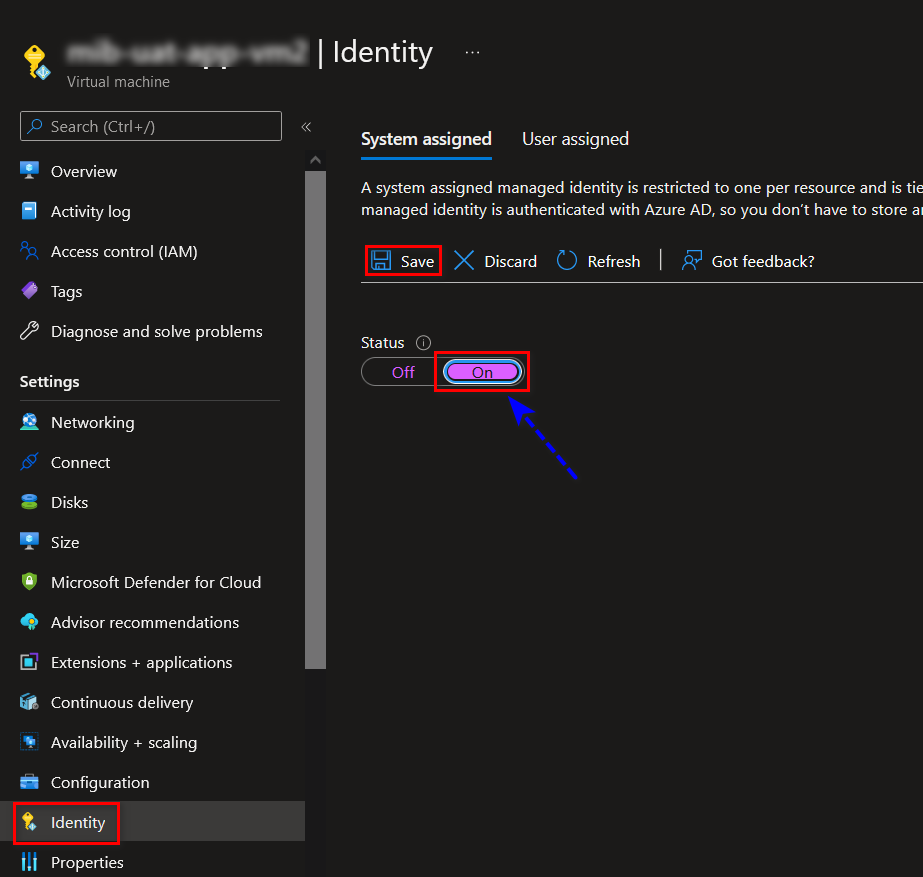Click the Tags purple label icon
Screen dimensions: 923x877
pos(30,291)
